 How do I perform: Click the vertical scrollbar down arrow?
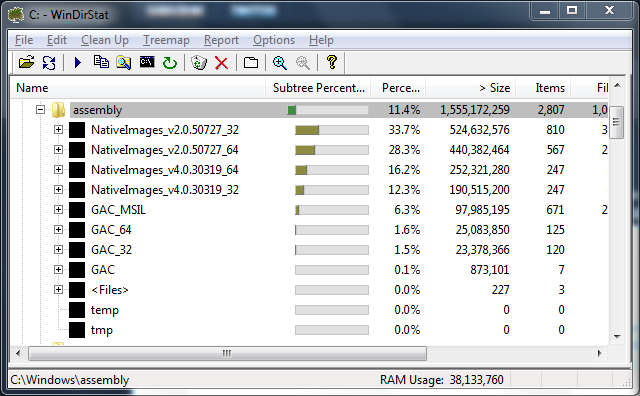pos(617,337)
